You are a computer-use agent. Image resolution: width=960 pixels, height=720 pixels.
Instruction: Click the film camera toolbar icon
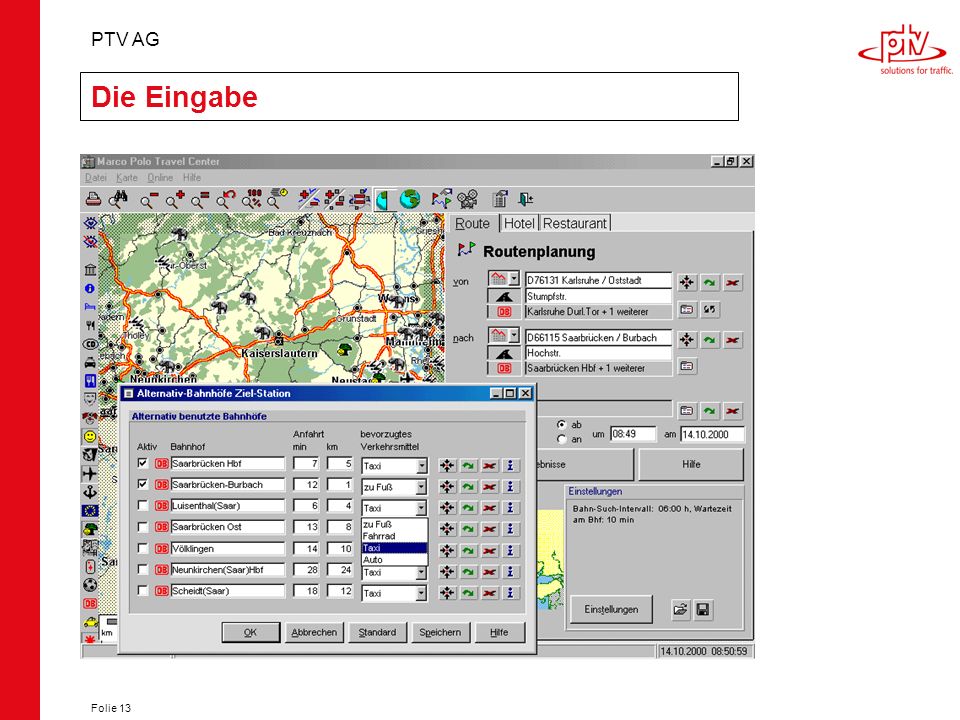(468, 199)
